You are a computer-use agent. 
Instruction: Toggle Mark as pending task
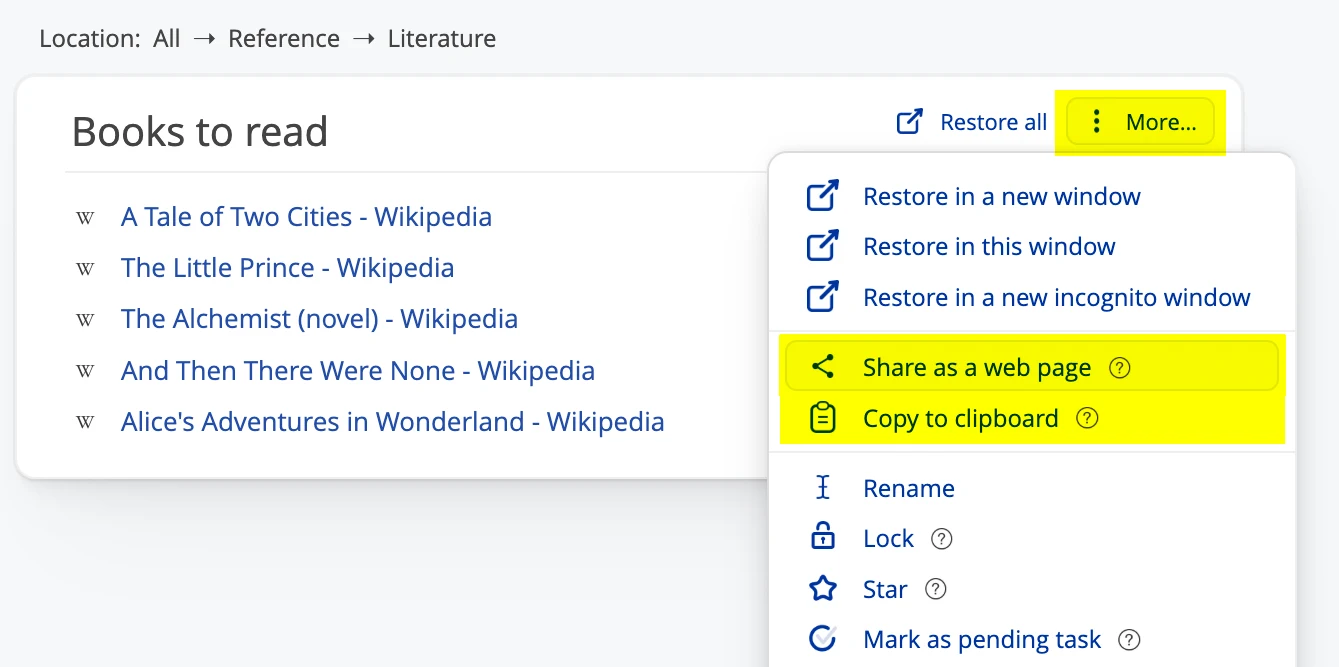(981, 640)
